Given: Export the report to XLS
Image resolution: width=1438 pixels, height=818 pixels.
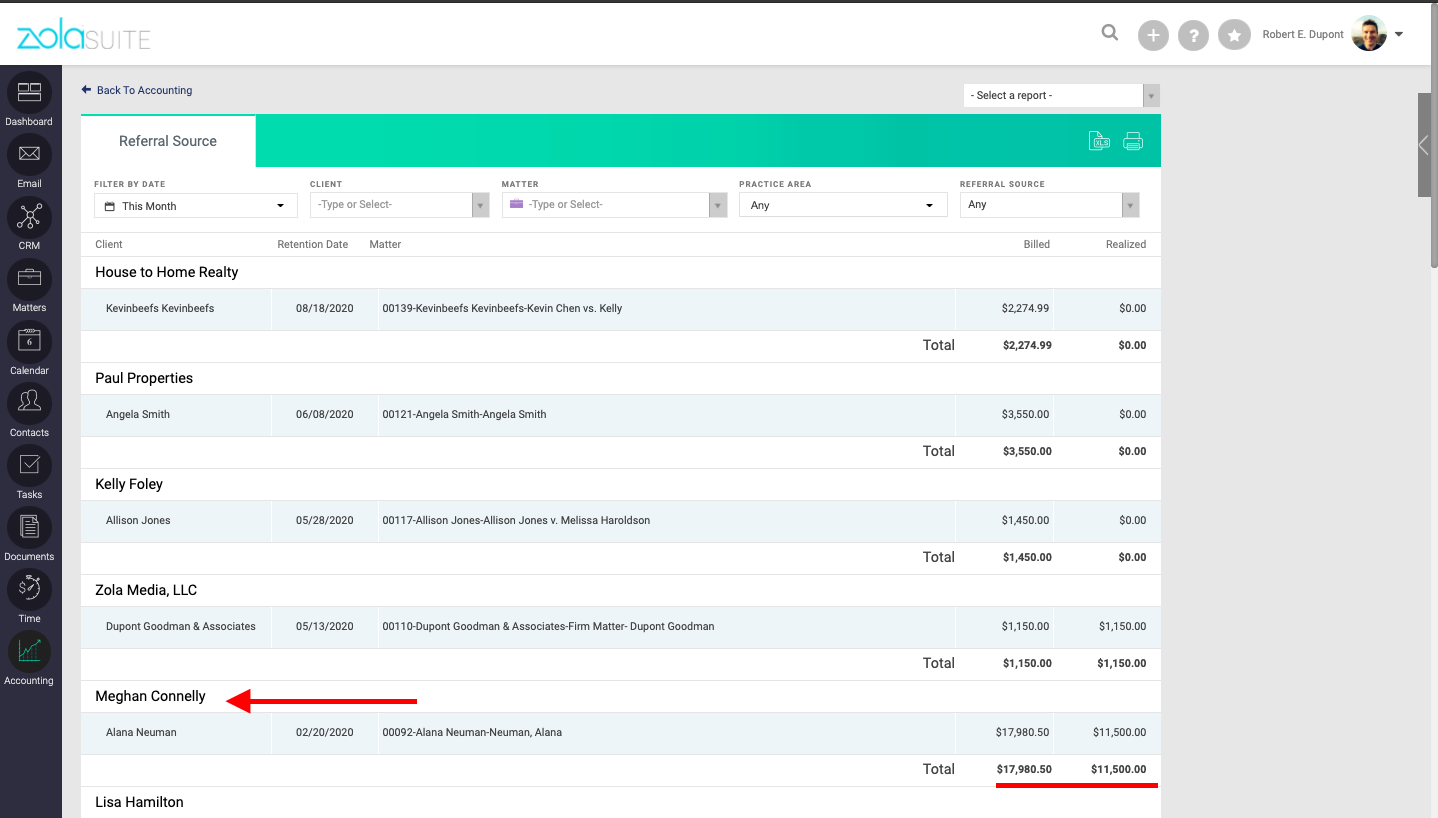Looking at the screenshot, I should [x=1100, y=141].
